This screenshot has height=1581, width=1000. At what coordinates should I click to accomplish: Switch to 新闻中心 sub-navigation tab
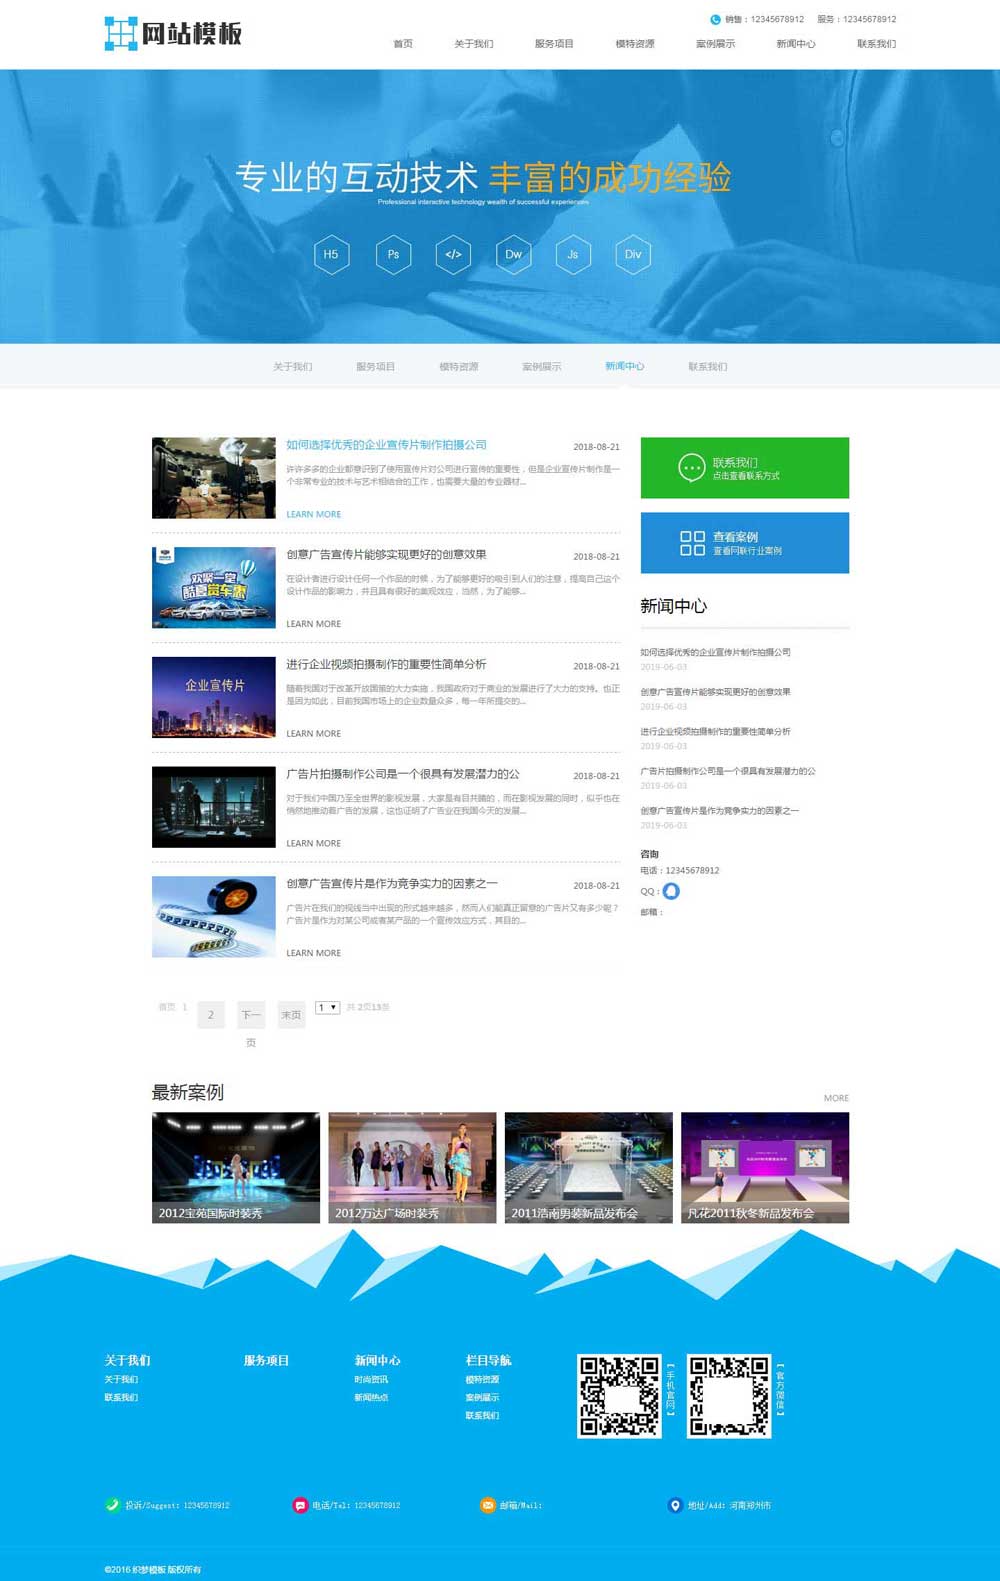pyautogui.click(x=624, y=366)
